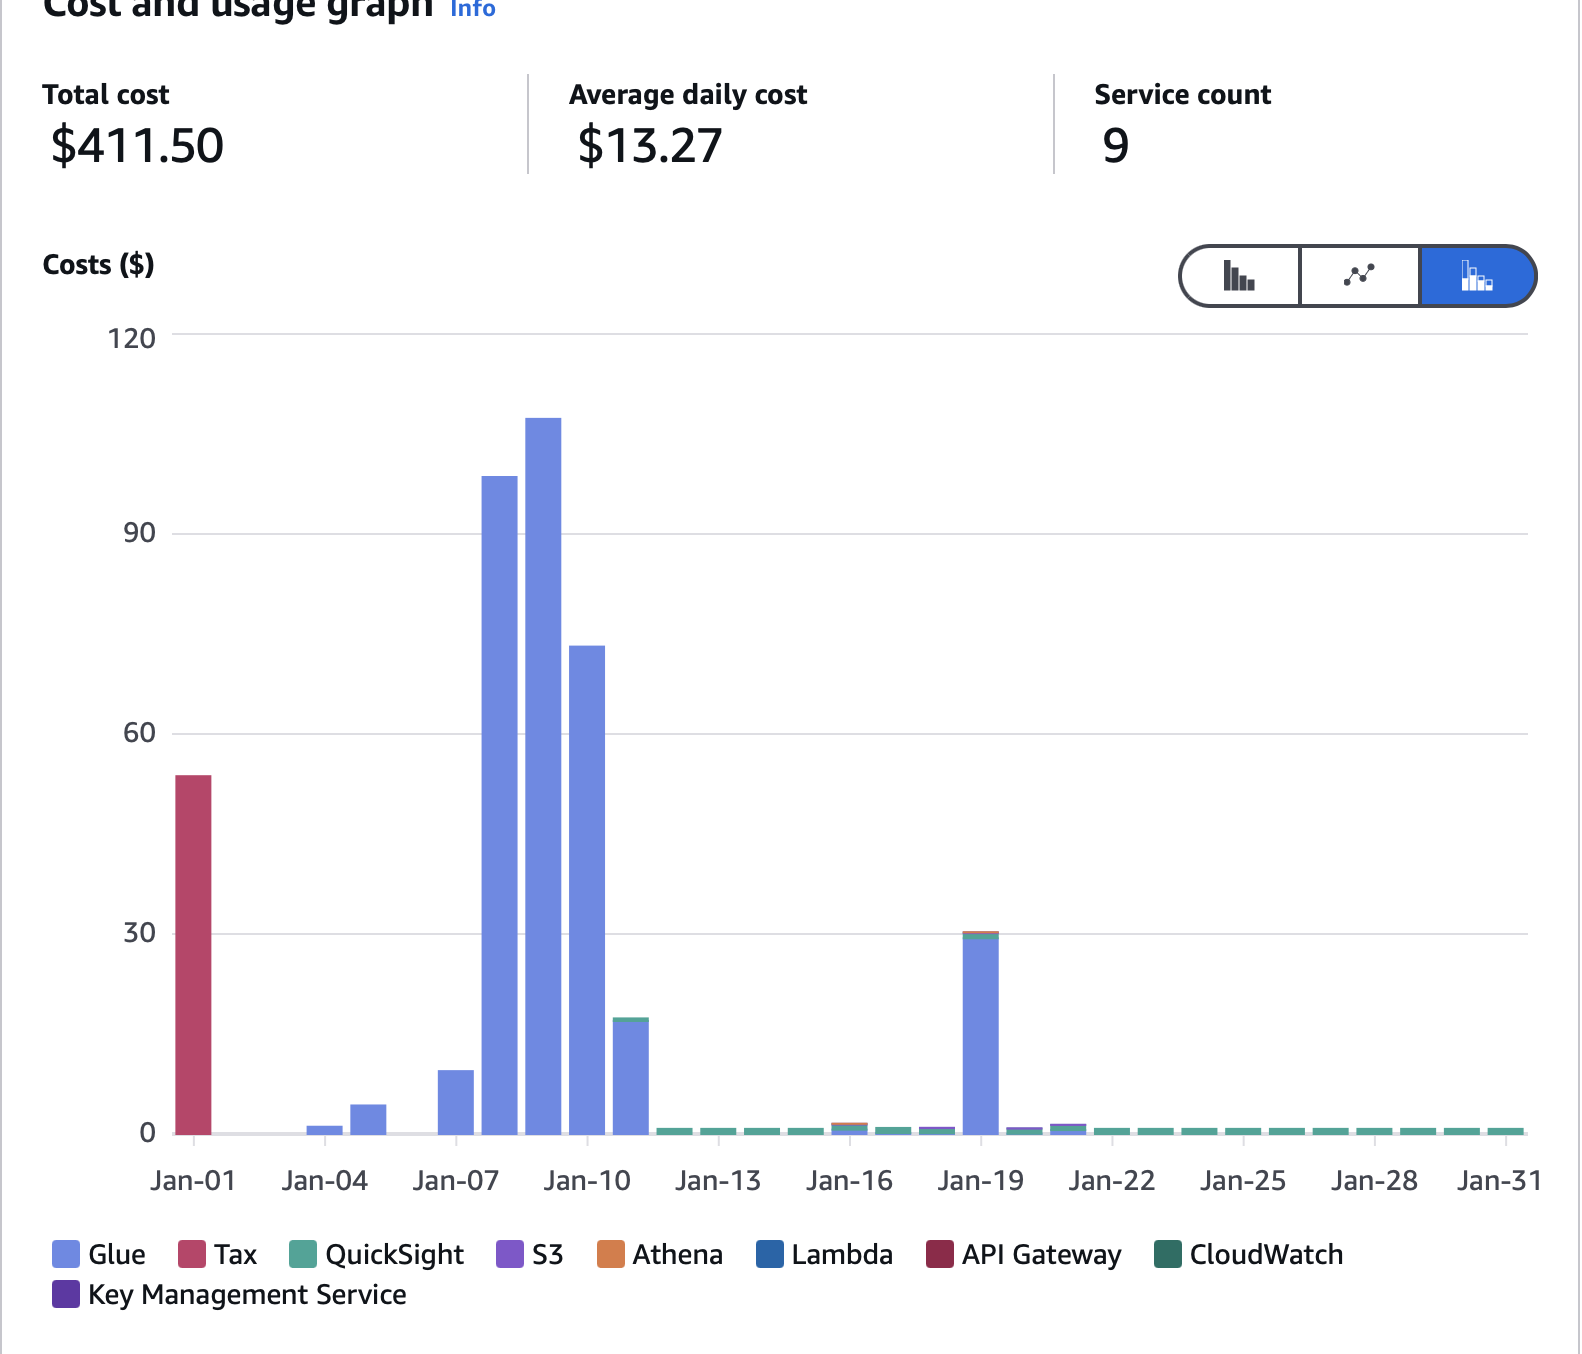
Task: Switch to the bar chart view
Action: pos(1239,276)
